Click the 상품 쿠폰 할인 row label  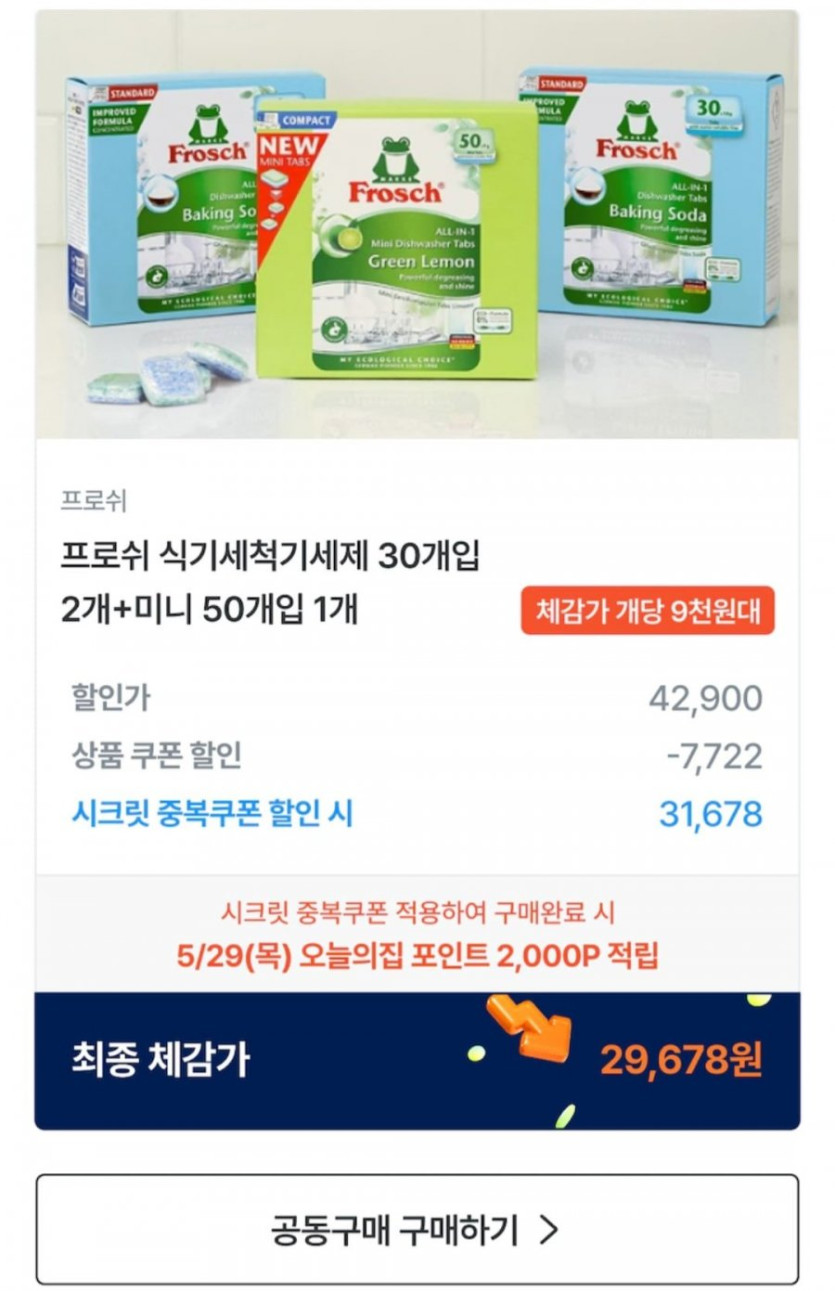pyautogui.click(x=156, y=755)
